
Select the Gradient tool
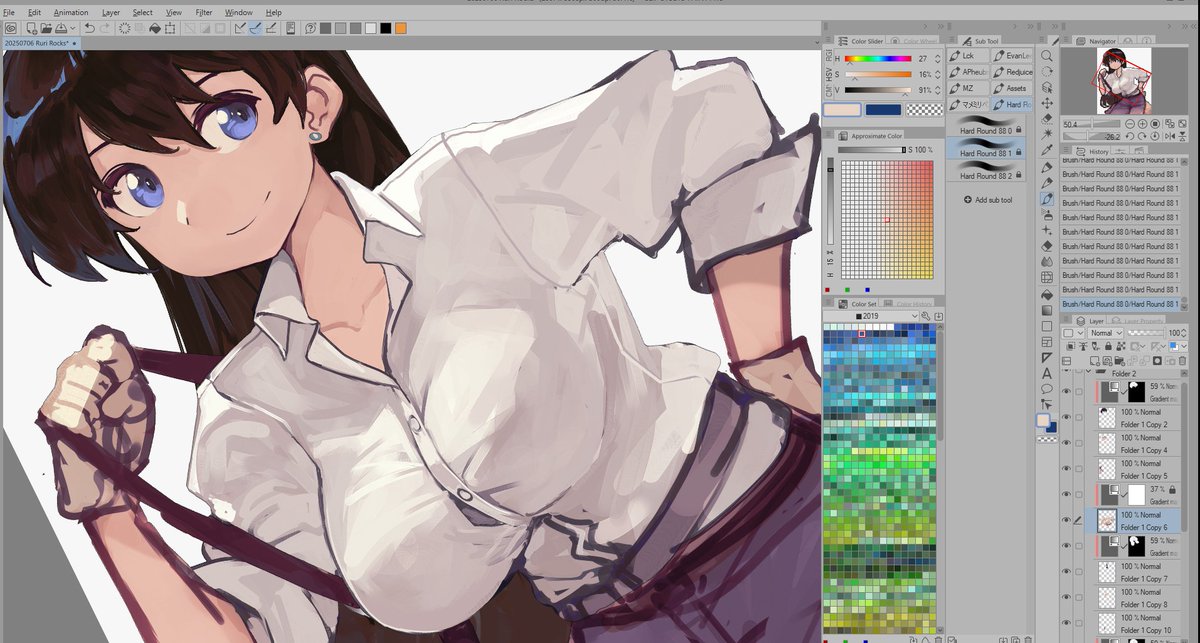pos(1046,310)
